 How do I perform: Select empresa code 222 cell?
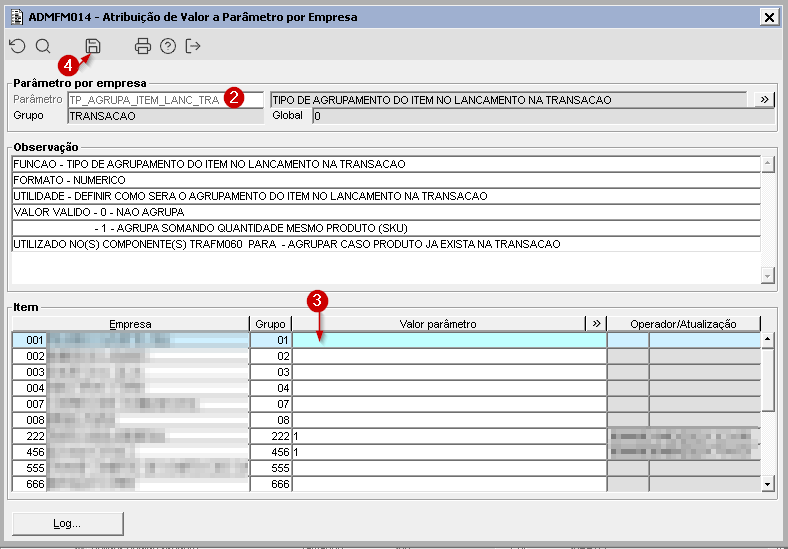(30, 436)
